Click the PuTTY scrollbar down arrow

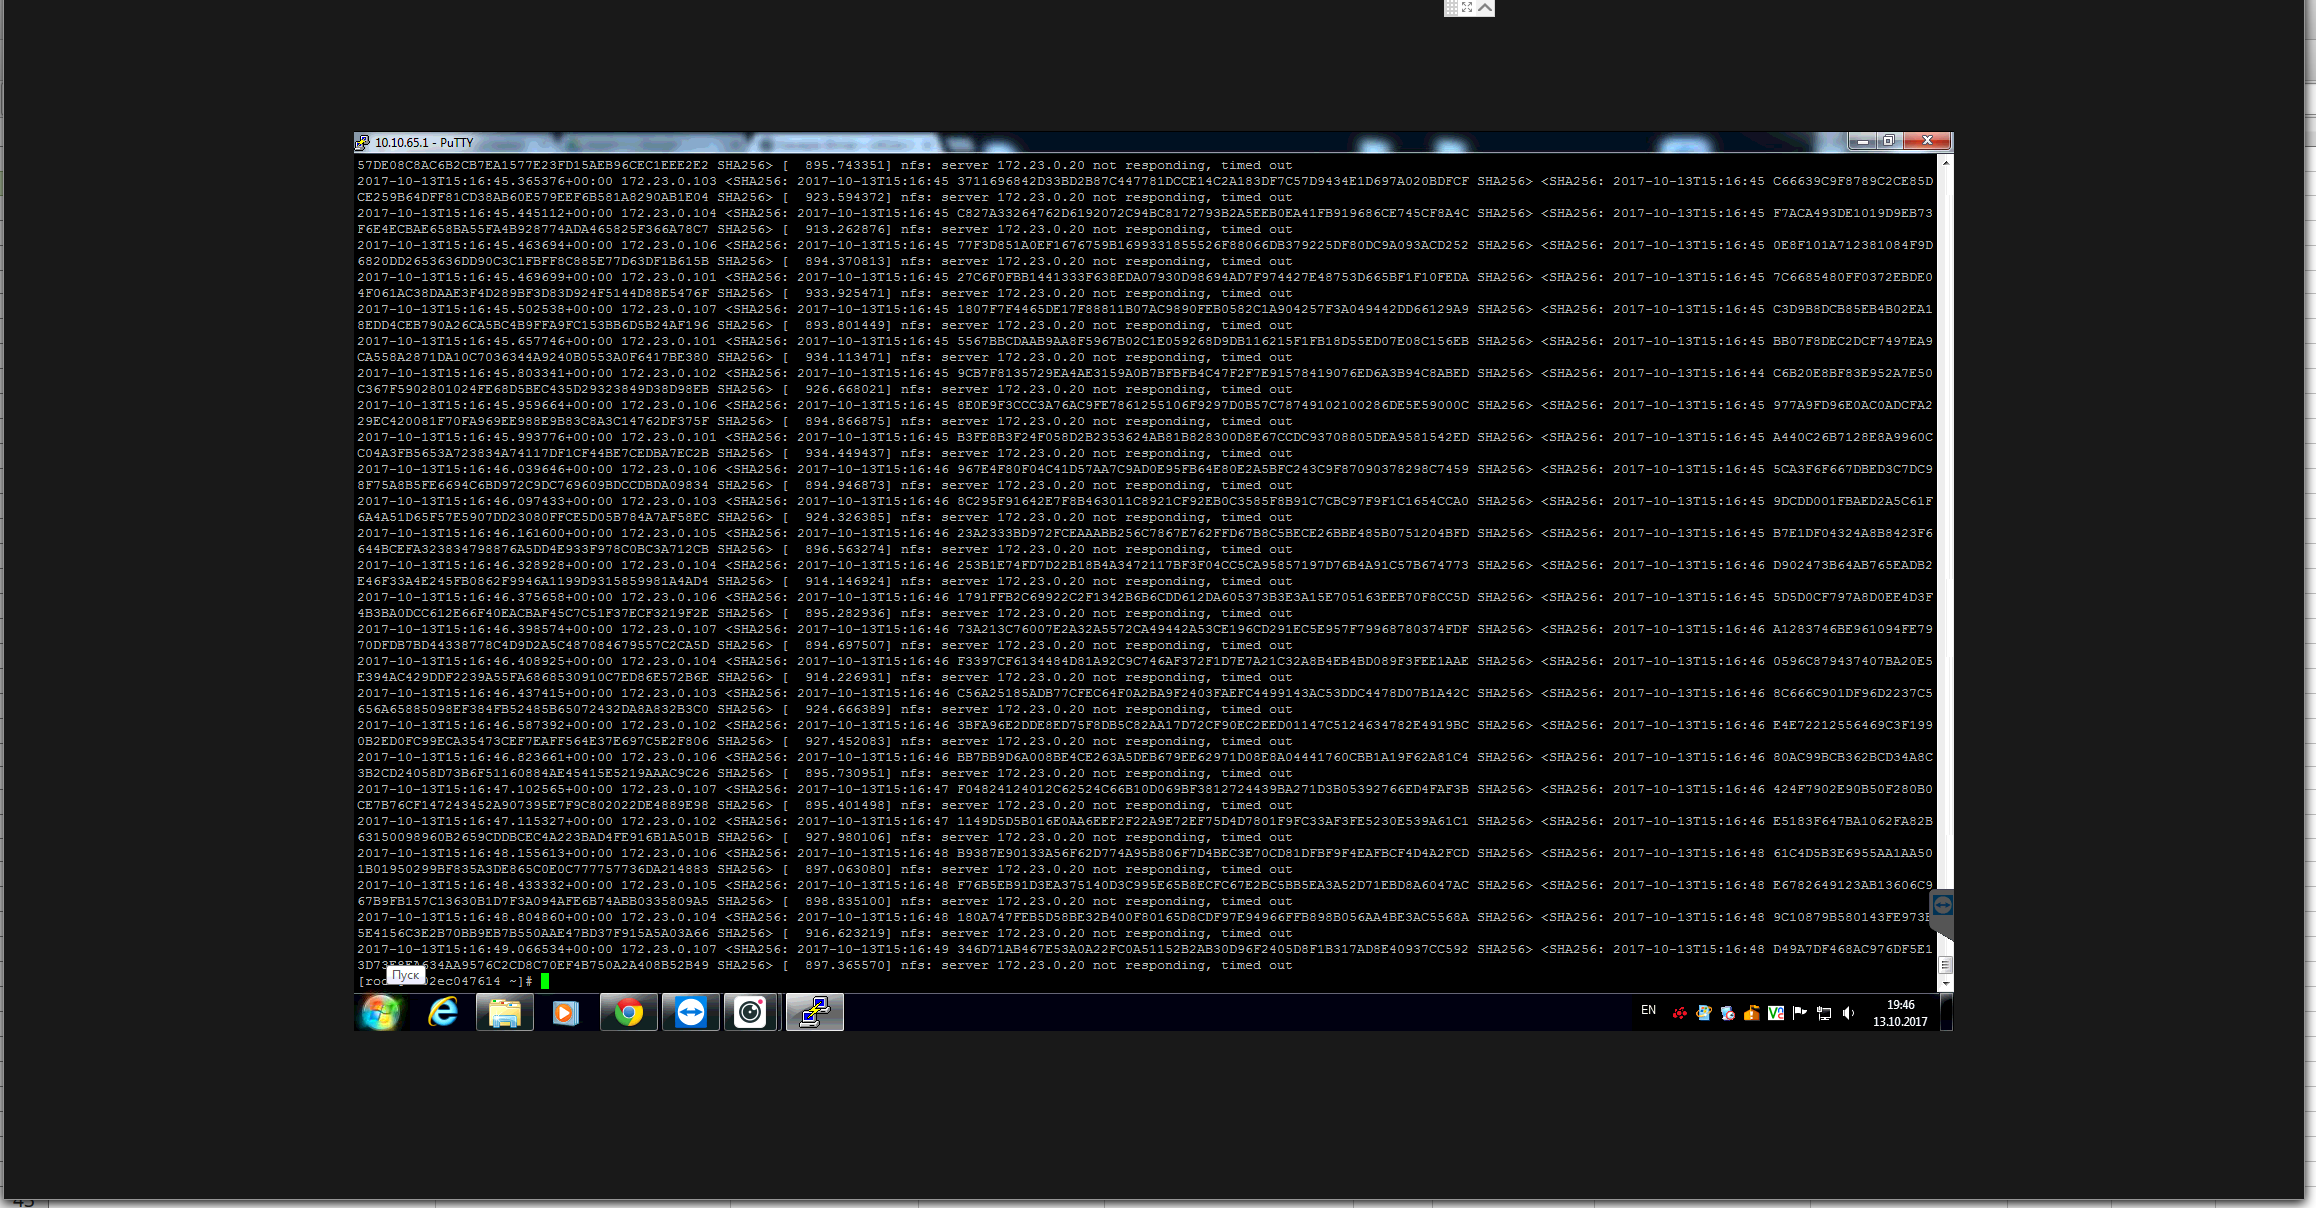pos(1945,984)
